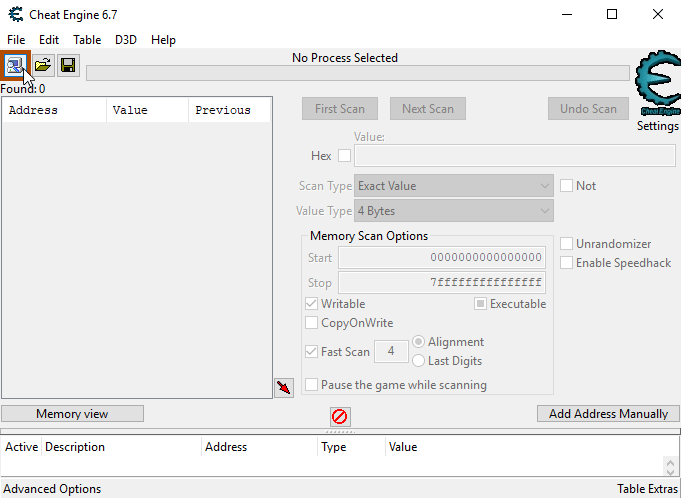Click the Fast Scan alignment value field
Viewport: 681px width, 498px height.
(391, 351)
